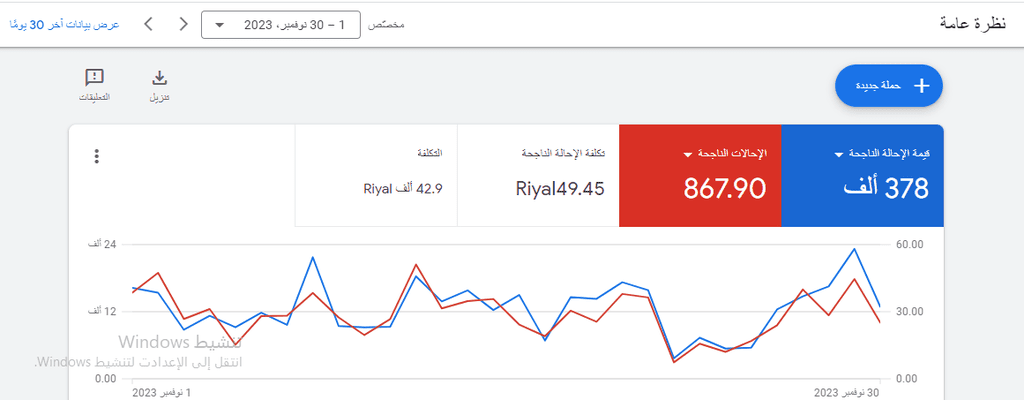Select the blue 378 ألف metric card
Screen dimensions: 1024x400
pos(862,176)
